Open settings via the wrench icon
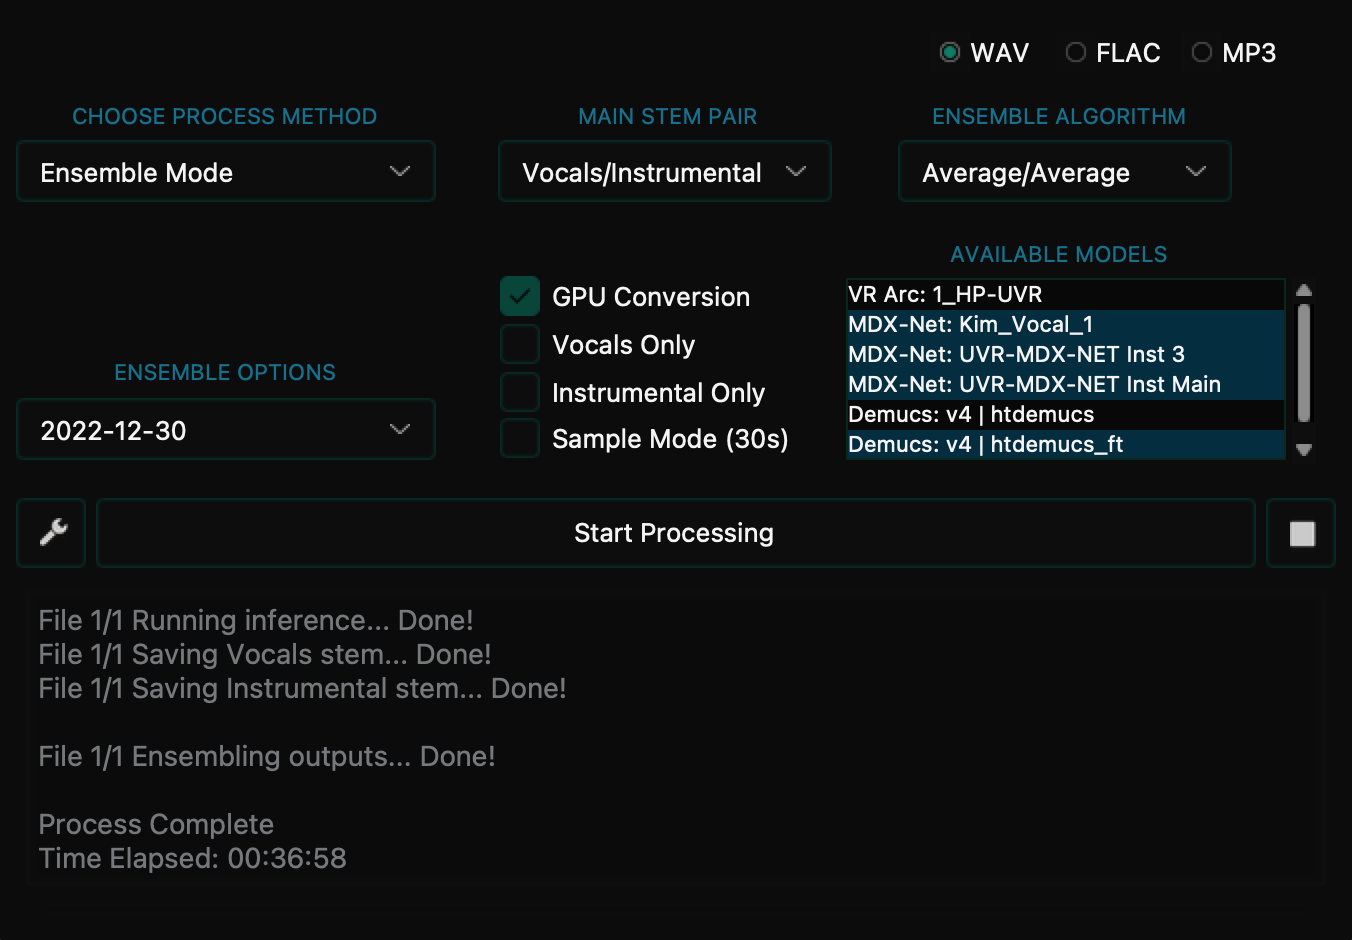1352x940 pixels. 50,533
